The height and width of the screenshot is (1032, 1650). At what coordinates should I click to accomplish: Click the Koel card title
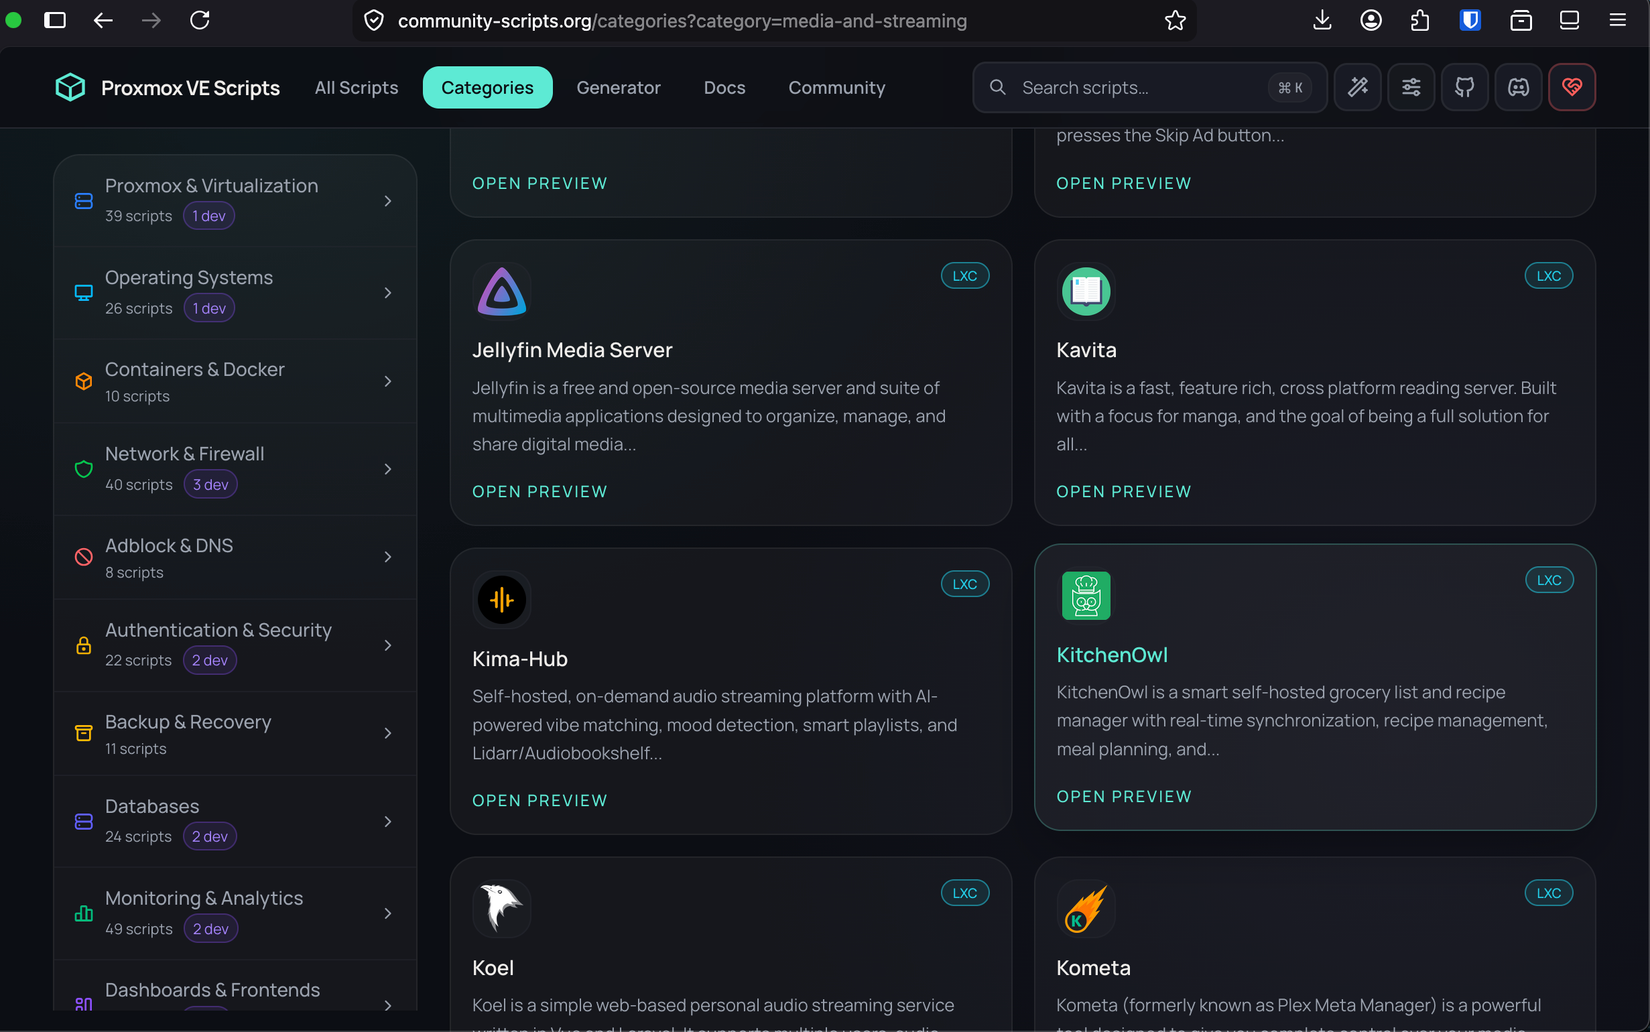493,967
